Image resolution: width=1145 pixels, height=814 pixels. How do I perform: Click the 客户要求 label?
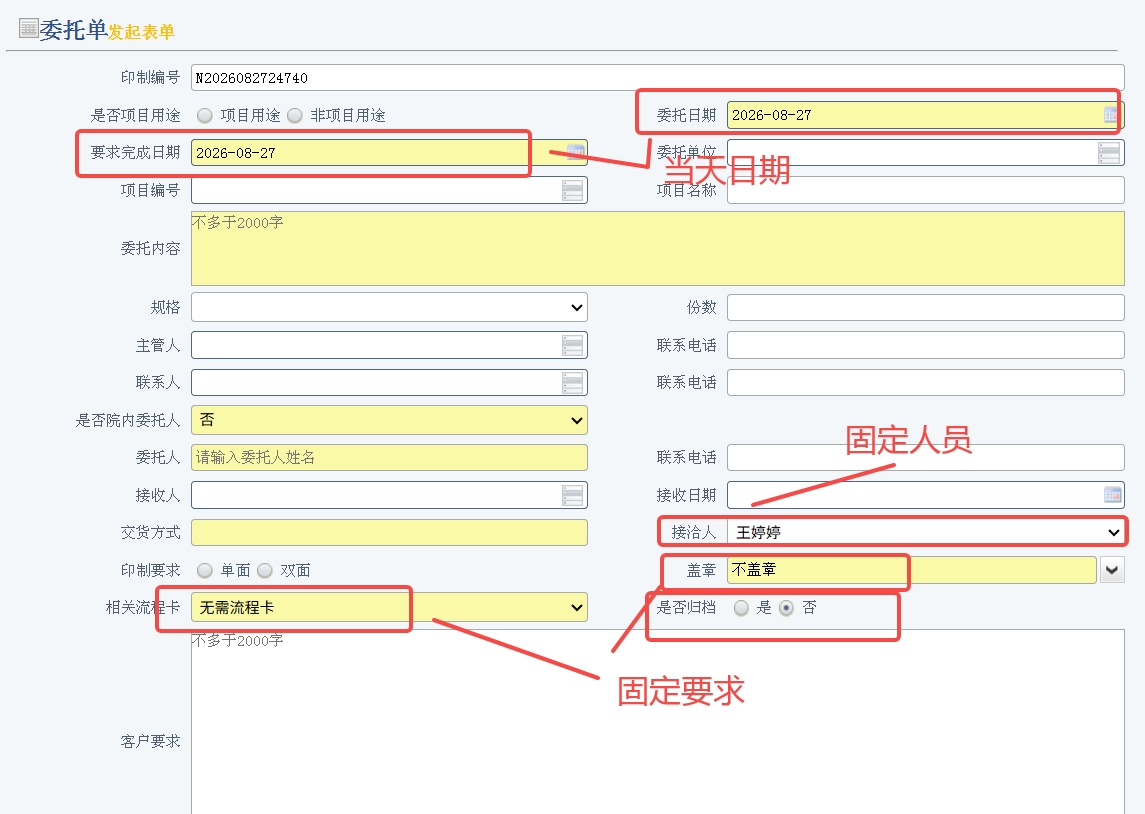(150, 742)
